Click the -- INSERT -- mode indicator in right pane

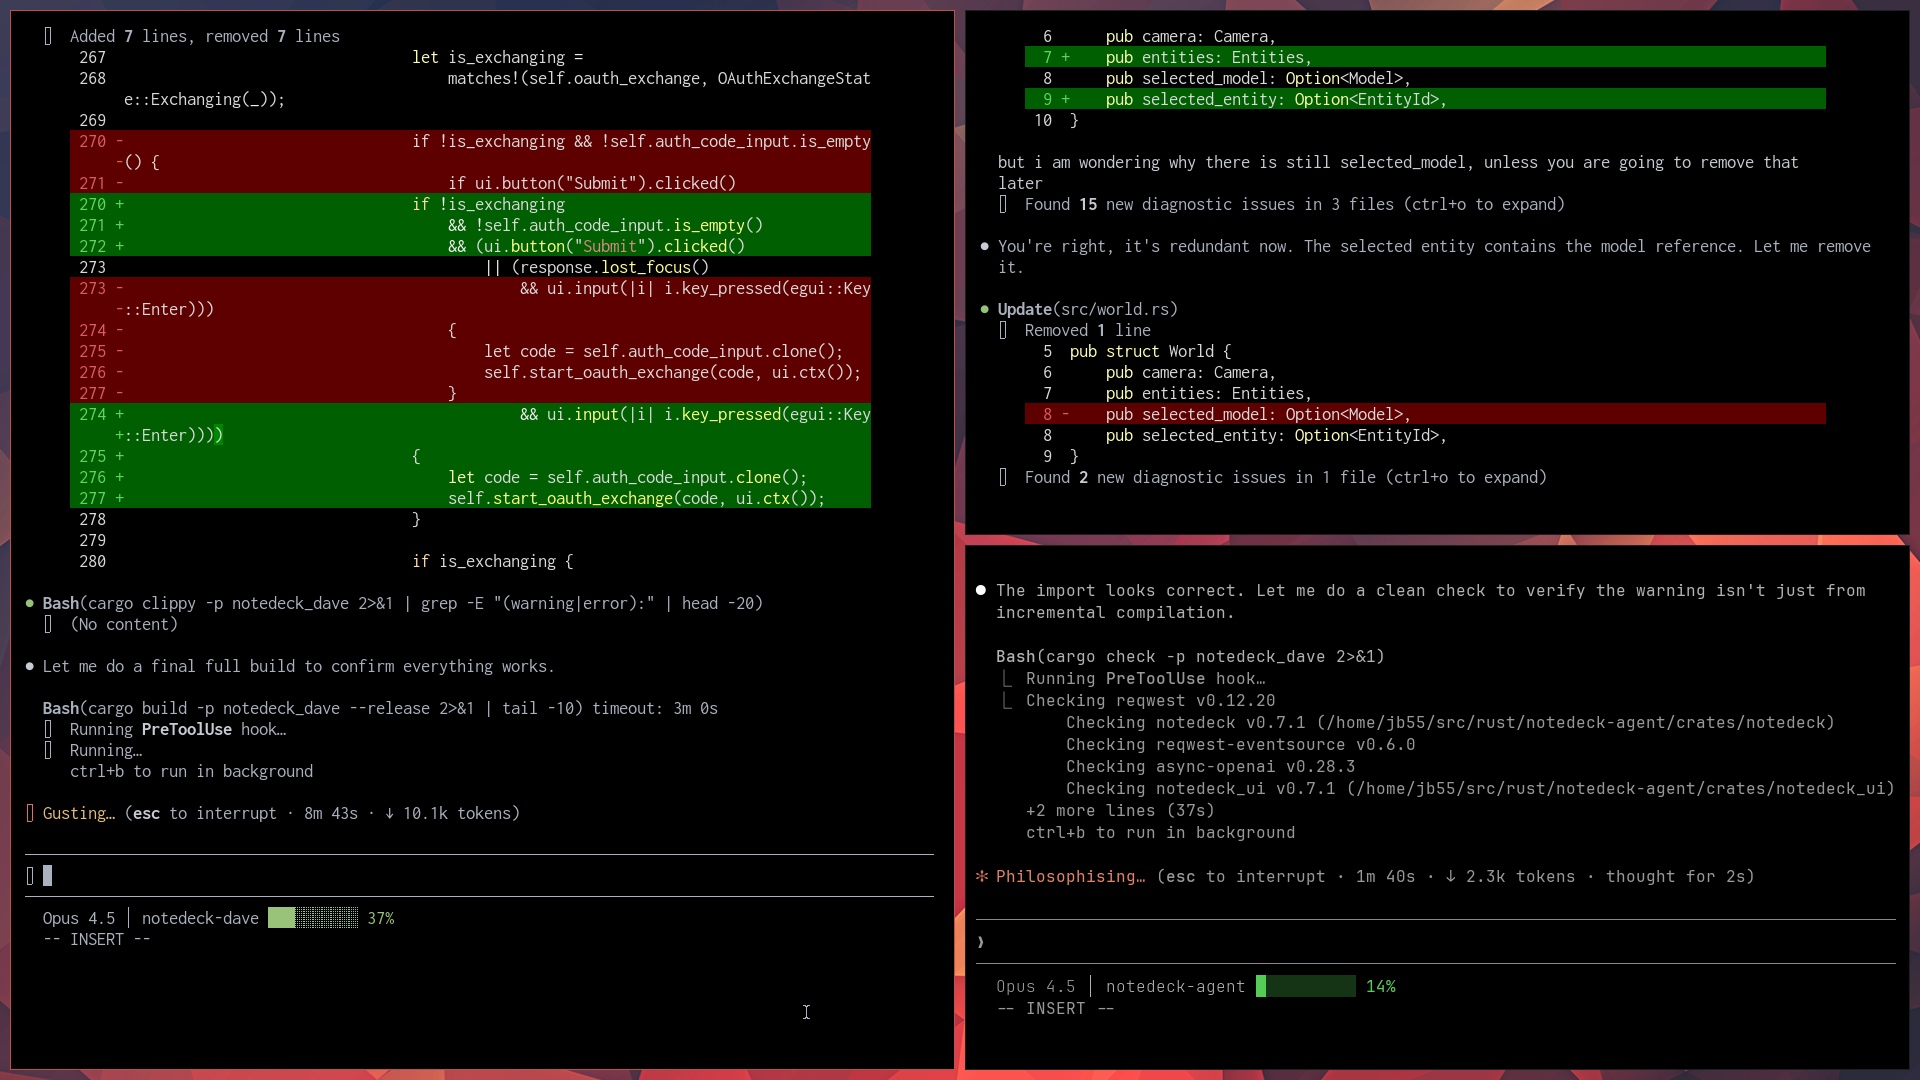click(x=1055, y=1008)
